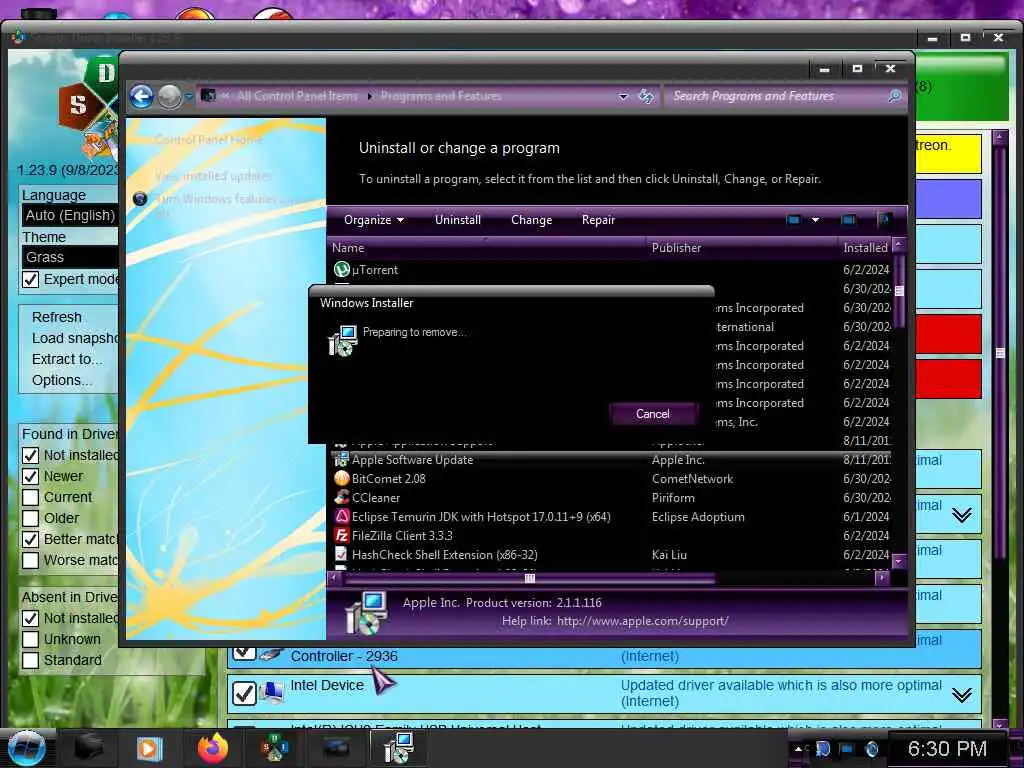Expand the driver row chevron above Intel Device

(961, 515)
